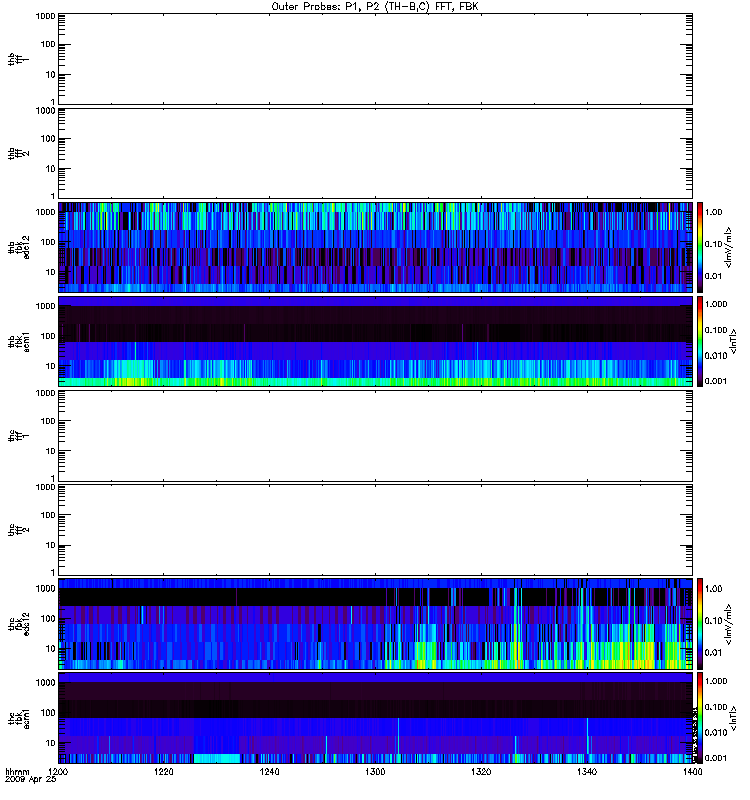This screenshot has height=800, width=750.
Task: Click the "2009 Apr 25" date label
Action: click(31, 780)
